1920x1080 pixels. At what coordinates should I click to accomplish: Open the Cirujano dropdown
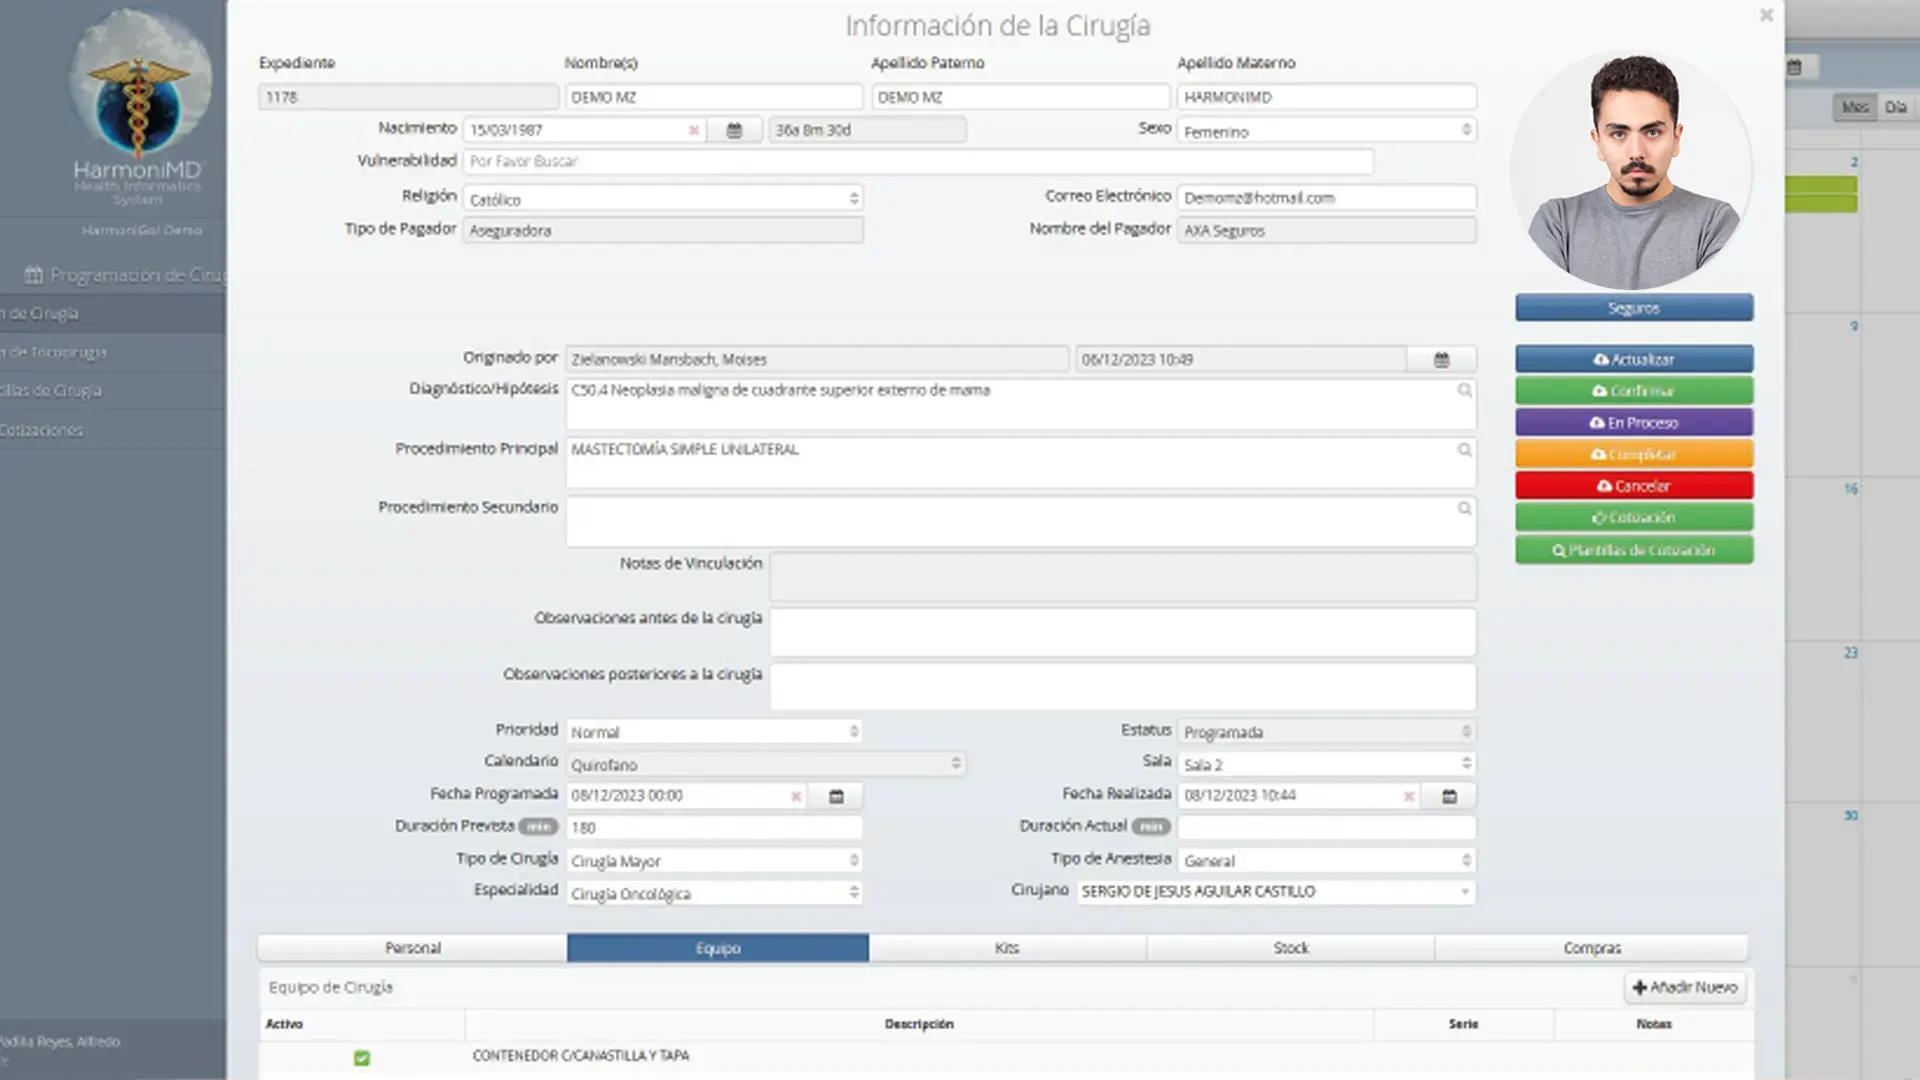pos(1276,891)
